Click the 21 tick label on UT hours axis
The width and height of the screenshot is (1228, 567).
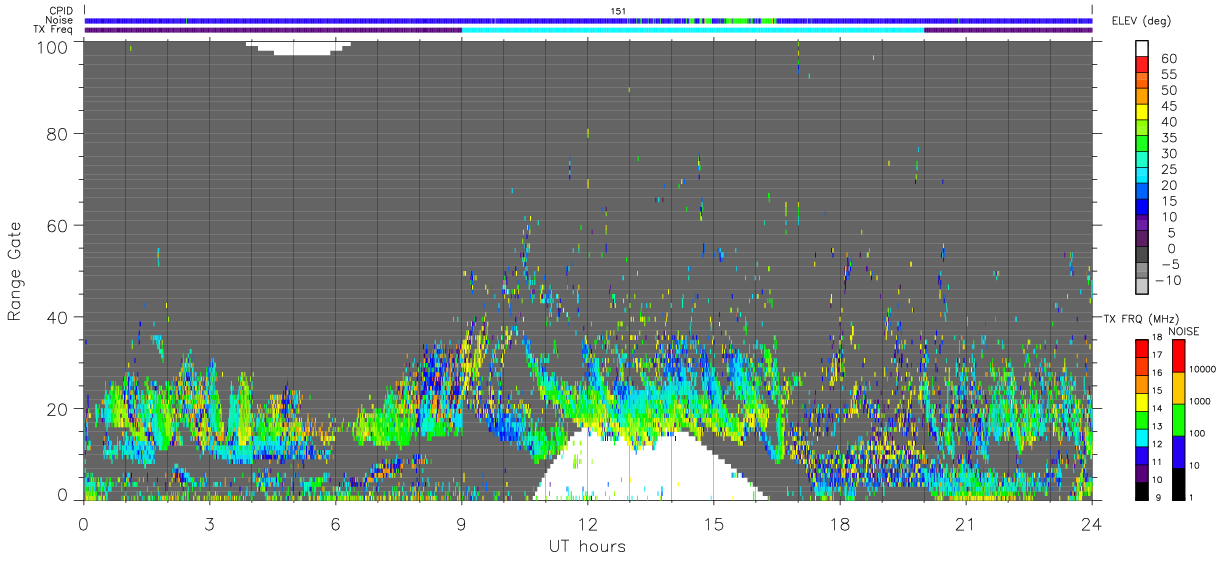click(x=965, y=524)
